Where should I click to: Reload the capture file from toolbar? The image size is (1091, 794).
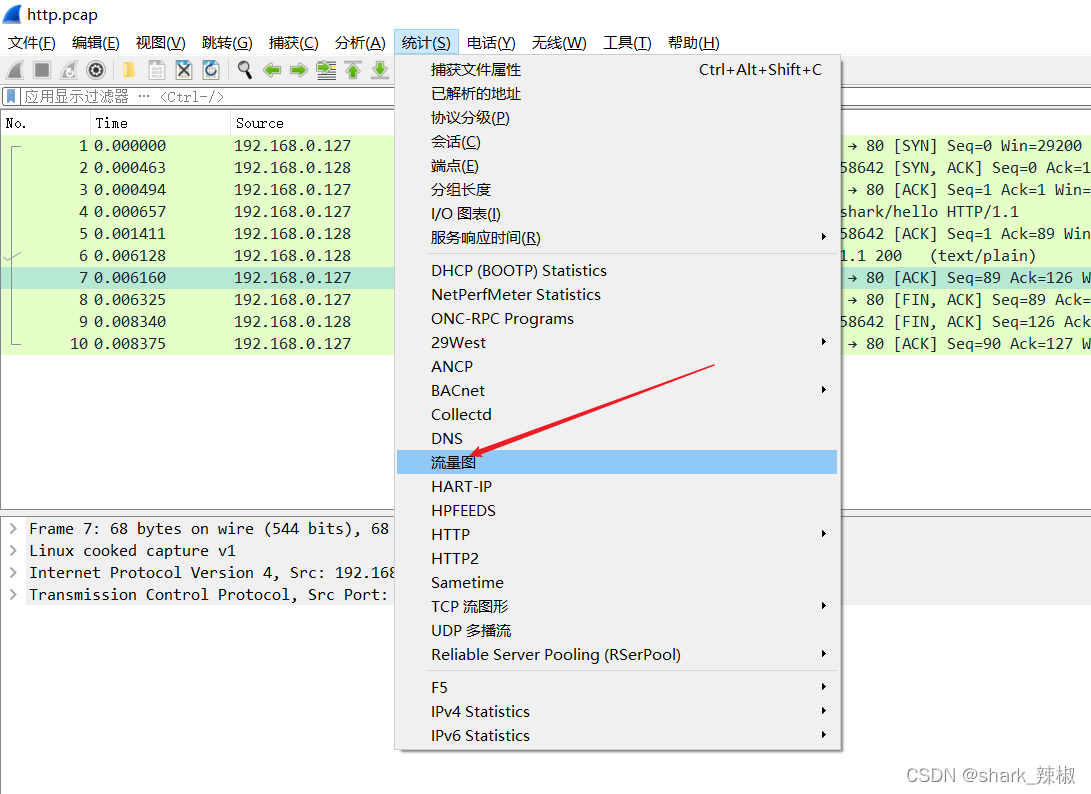coord(211,70)
